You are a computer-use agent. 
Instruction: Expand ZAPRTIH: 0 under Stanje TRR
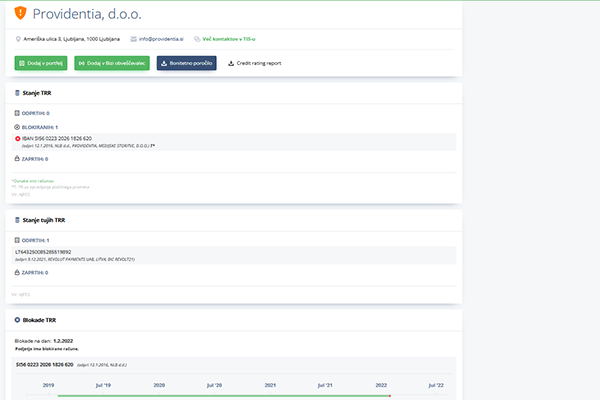pos(34,158)
